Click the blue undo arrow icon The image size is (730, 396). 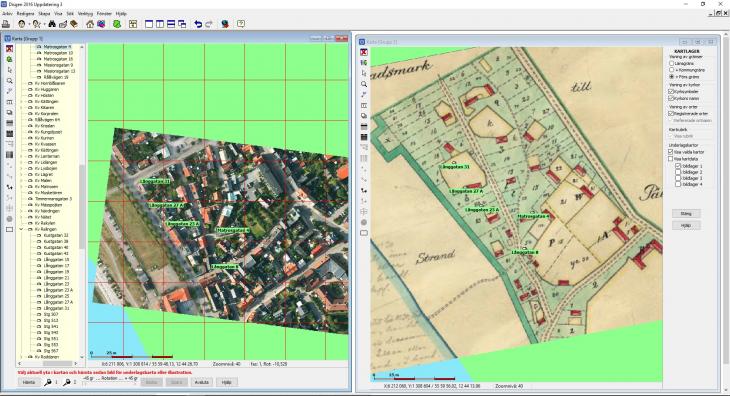pyautogui.click(x=198, y=24)
